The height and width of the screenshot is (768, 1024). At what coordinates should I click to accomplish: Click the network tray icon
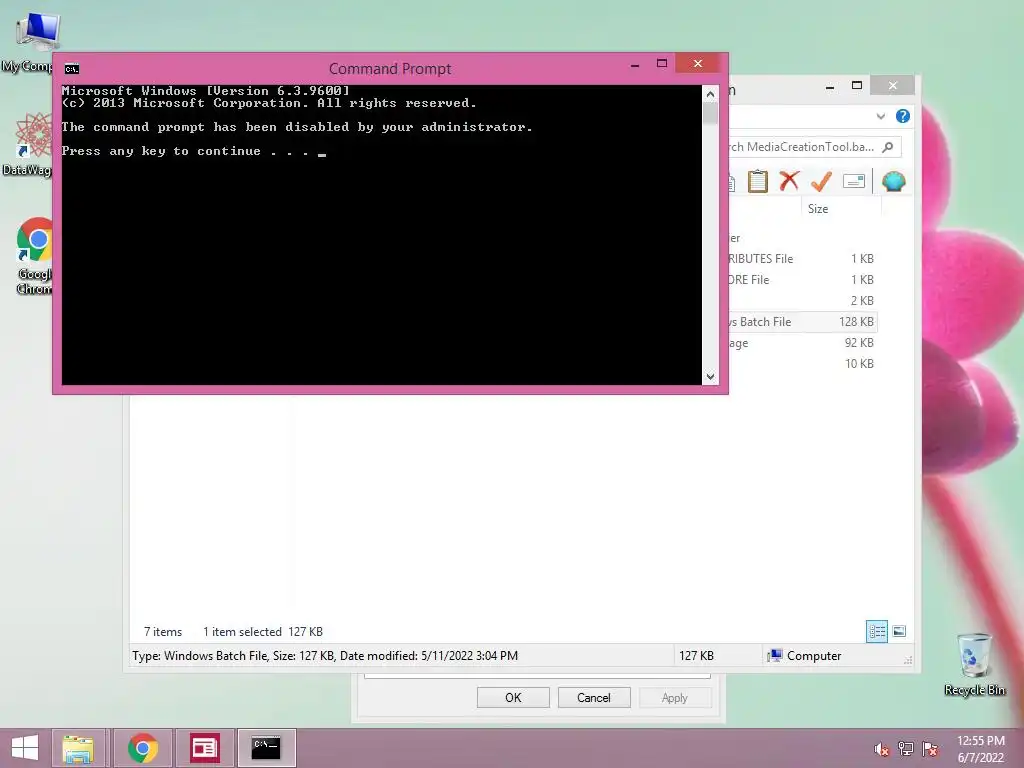[x=906, y=749]
